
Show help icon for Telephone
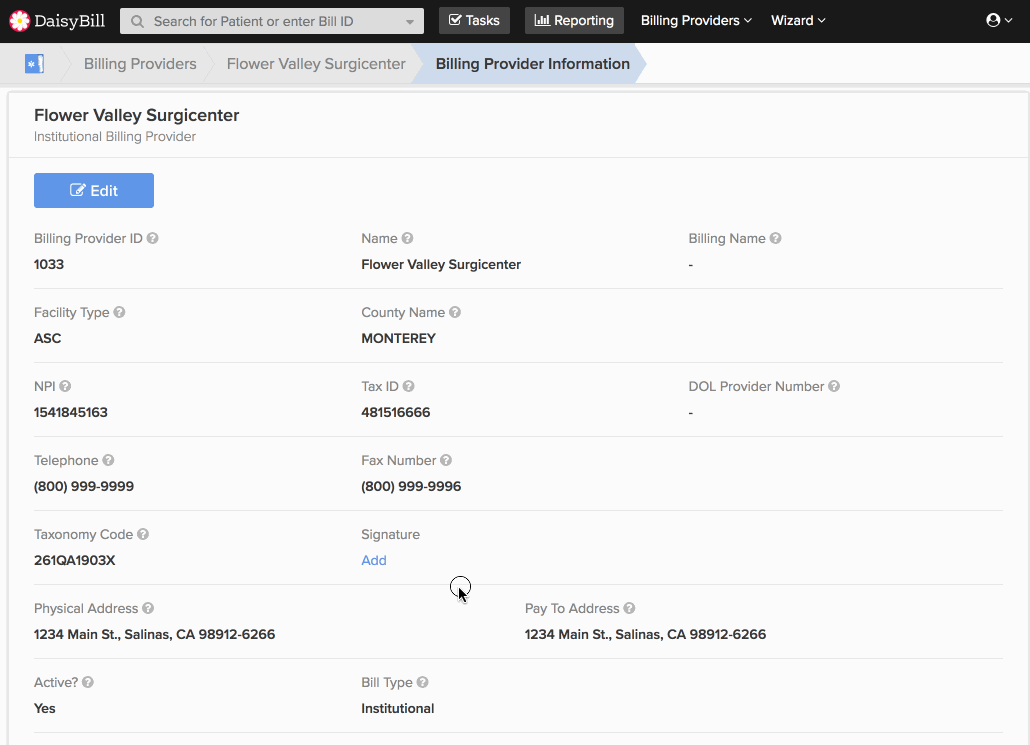[108, 461]
